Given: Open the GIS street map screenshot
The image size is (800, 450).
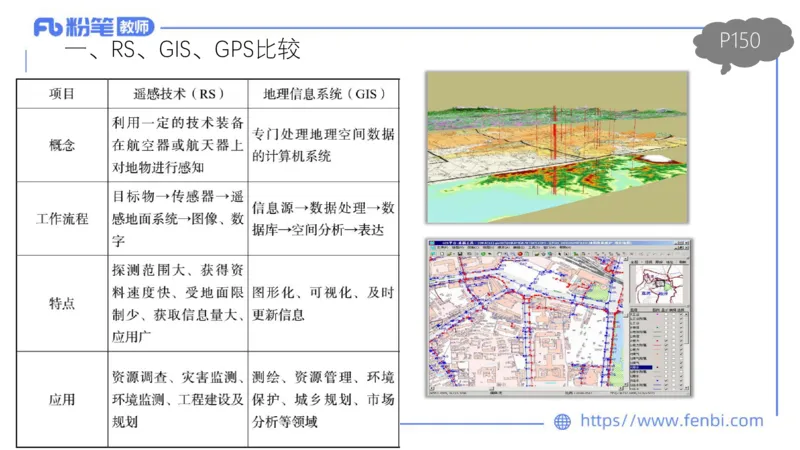Looking at the screenshot, I should pyautogui.click(x=559, y=317).
